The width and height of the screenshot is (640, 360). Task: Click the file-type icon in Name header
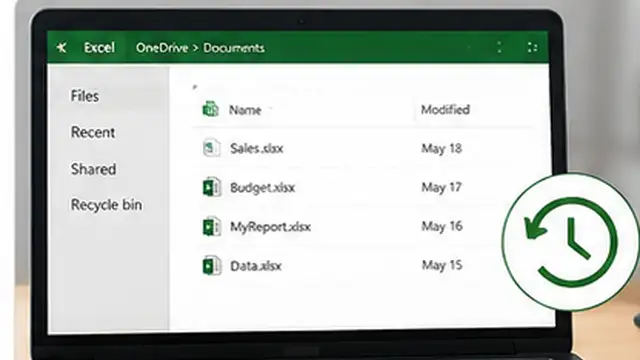211,109
